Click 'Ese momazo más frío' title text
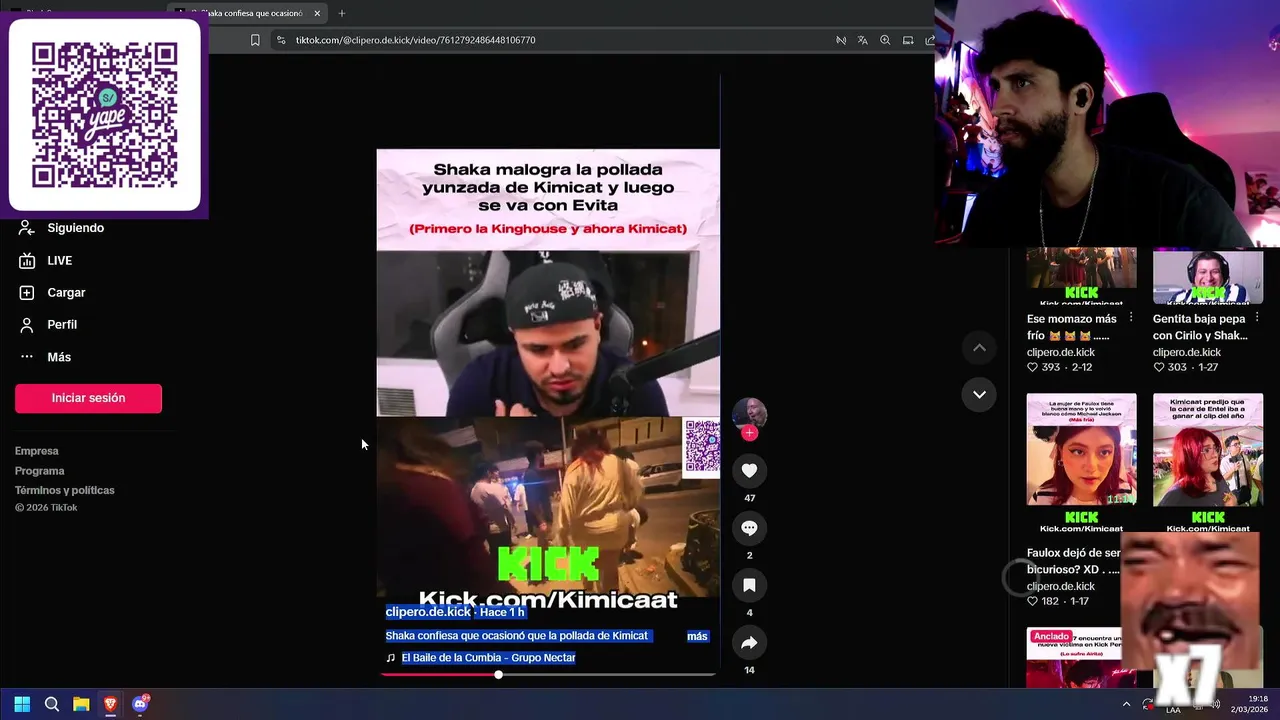This screenshot has width=1280, height=720. pos(1071,327)
